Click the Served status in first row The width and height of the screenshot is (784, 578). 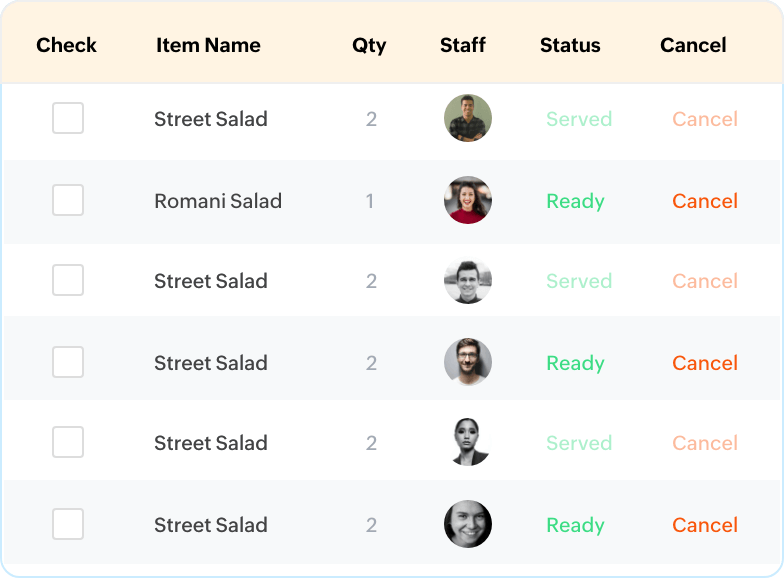coord(579,119)
